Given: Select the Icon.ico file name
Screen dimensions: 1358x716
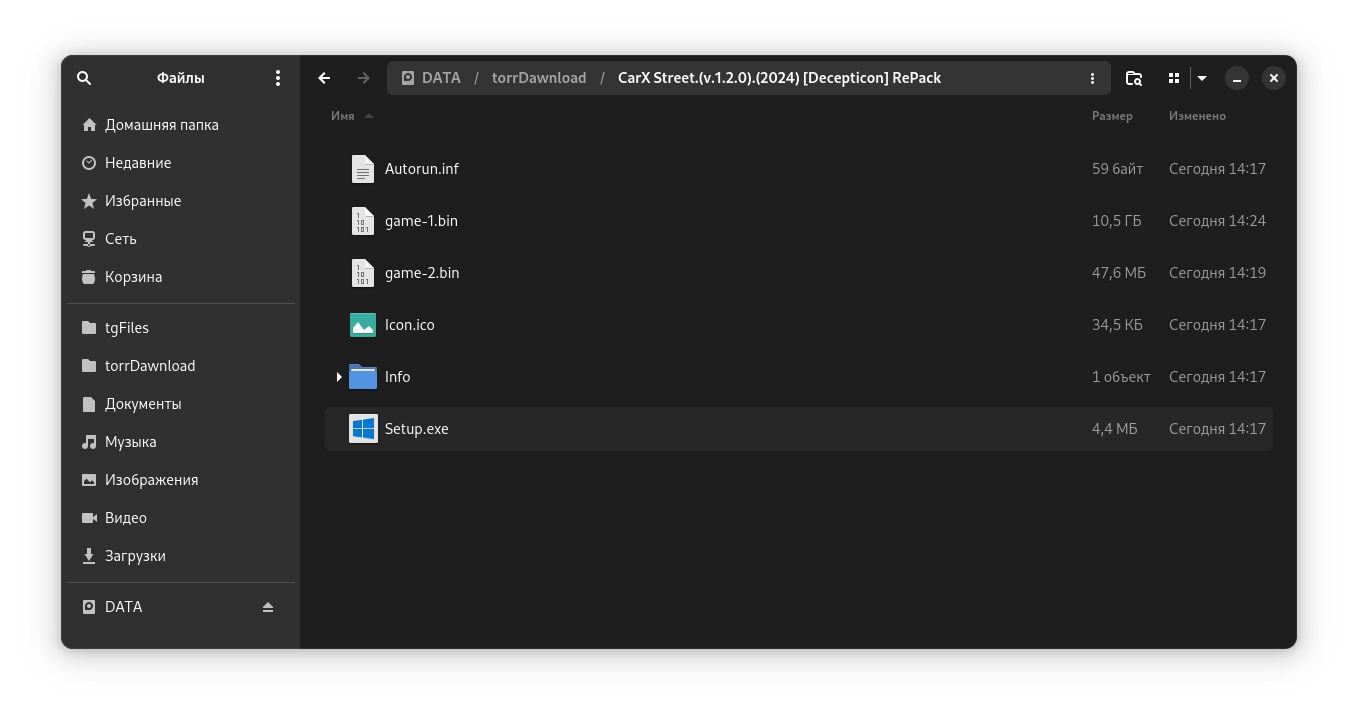Looking at the screenshot, I should coord(410,325).
